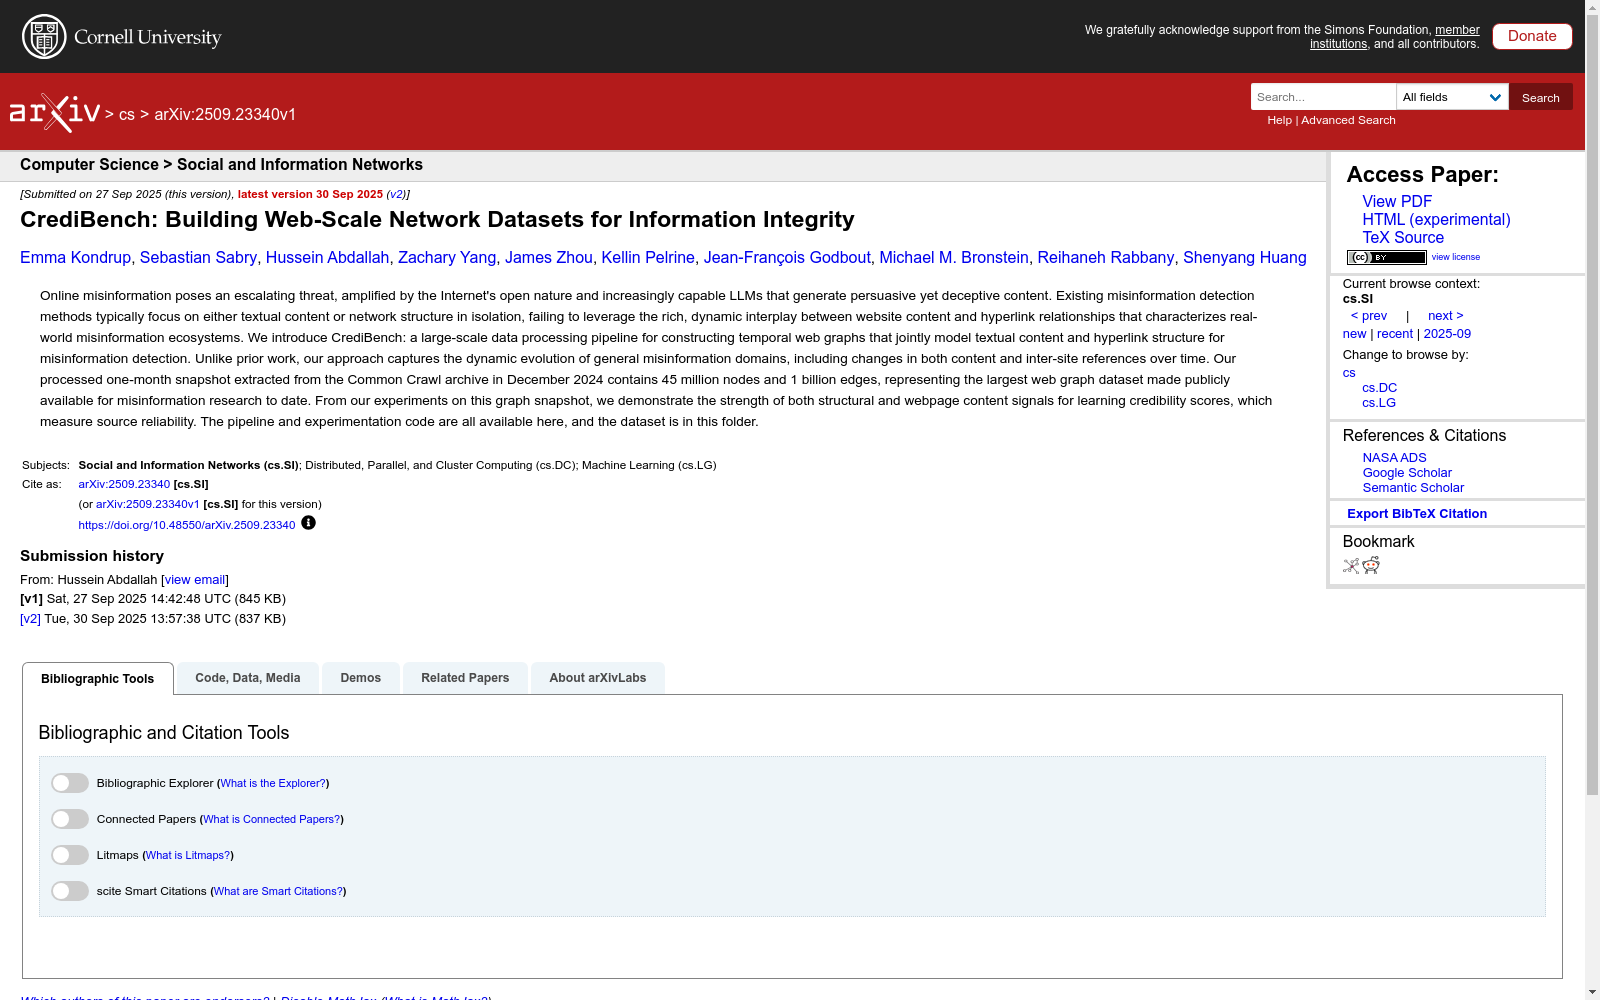The width and height of the screenshot is (1600, 1000).
Task: Click the view license link
Action: pyautogui.click(x=1456, y=257)
